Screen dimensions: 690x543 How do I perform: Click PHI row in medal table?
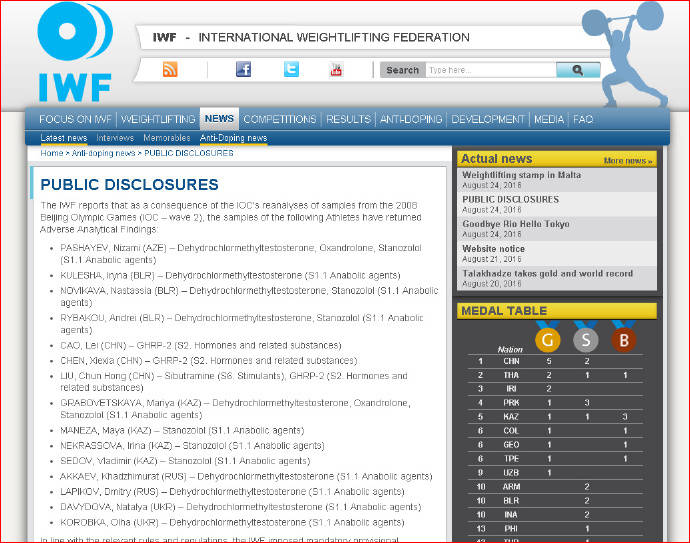[x=555, y=528]
